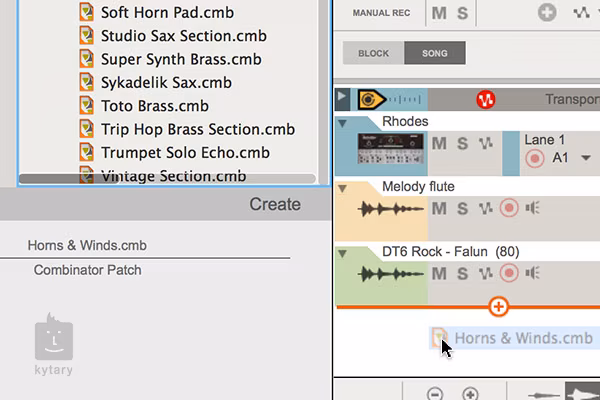Switch to Song view
This screenshot has height=400, width=600.
[x=435, y=53]
